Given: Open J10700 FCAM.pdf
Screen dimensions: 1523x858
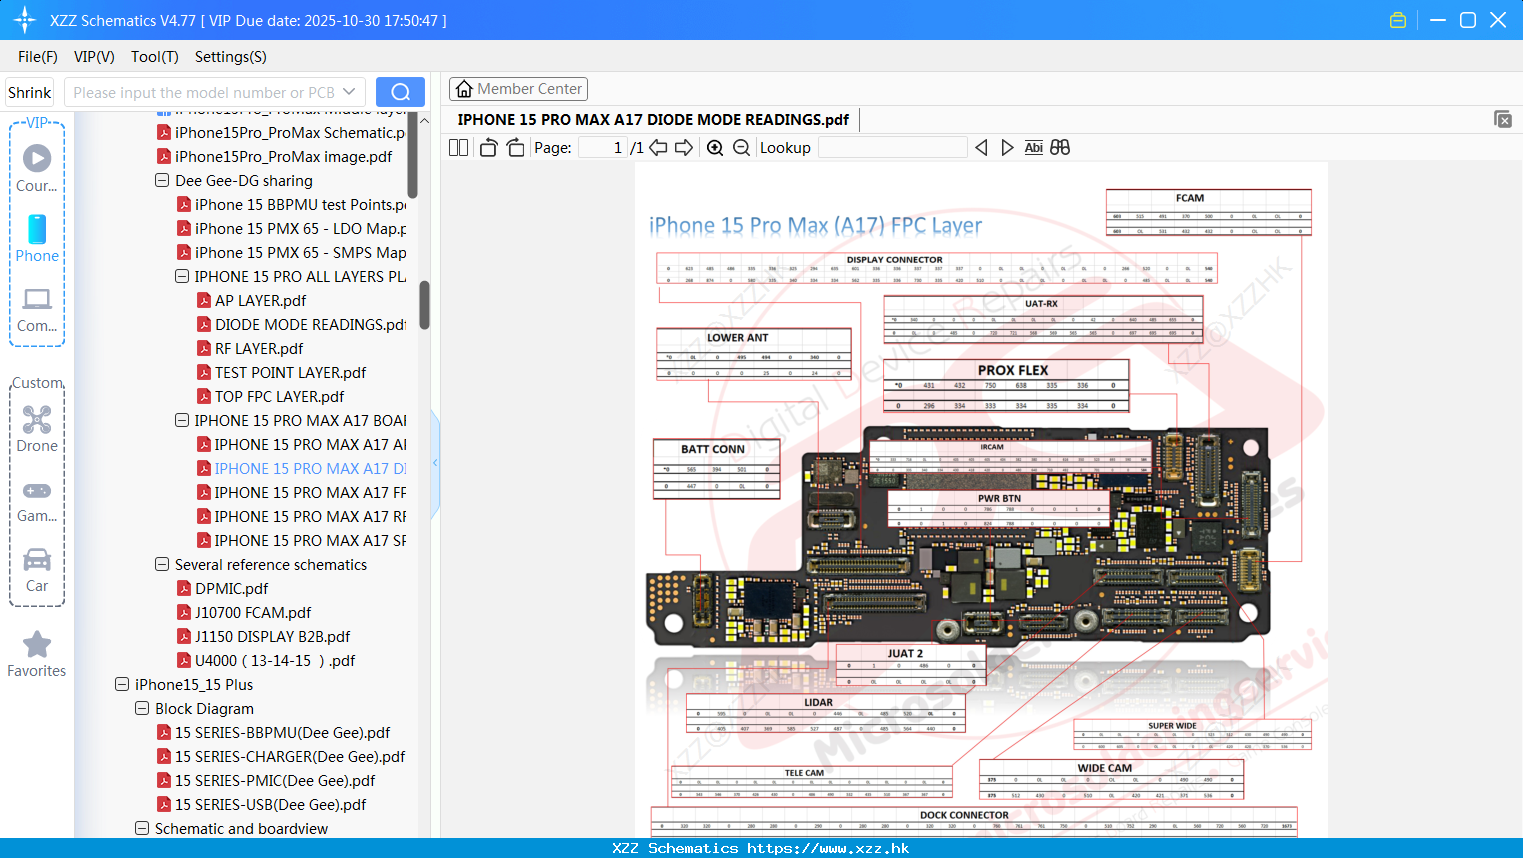Looking at the screenshot, I should click(x=253, y=612).
